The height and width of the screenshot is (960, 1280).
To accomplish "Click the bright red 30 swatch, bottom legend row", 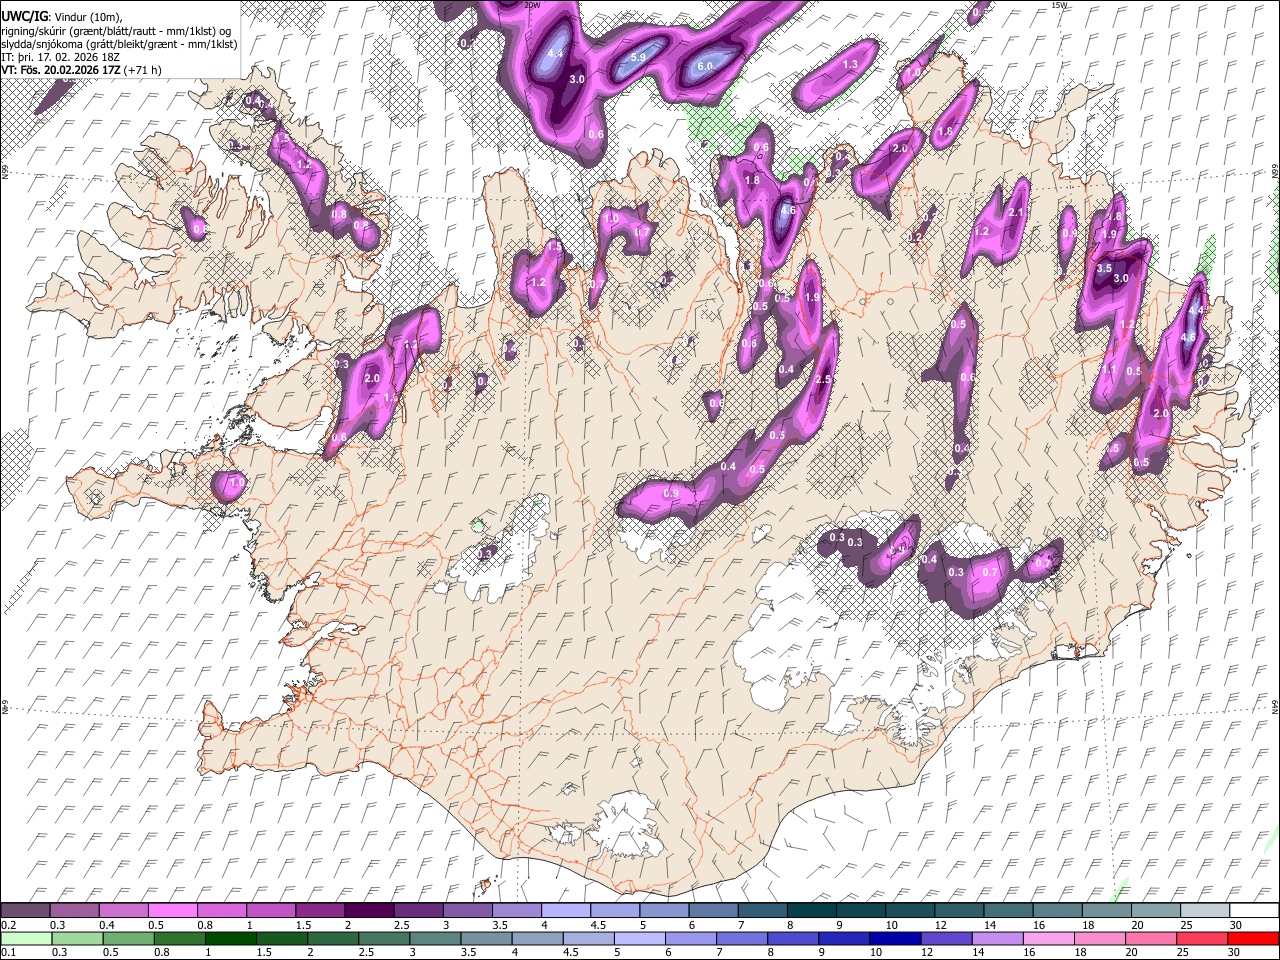I will pos(1253,938).
